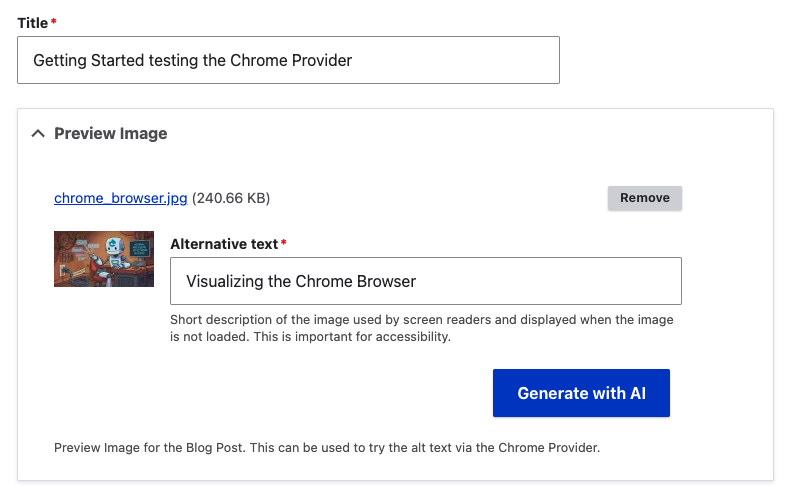This screenshot has height=486, width=792.
Task: Click the screen reader help description text
Action: 421,320
